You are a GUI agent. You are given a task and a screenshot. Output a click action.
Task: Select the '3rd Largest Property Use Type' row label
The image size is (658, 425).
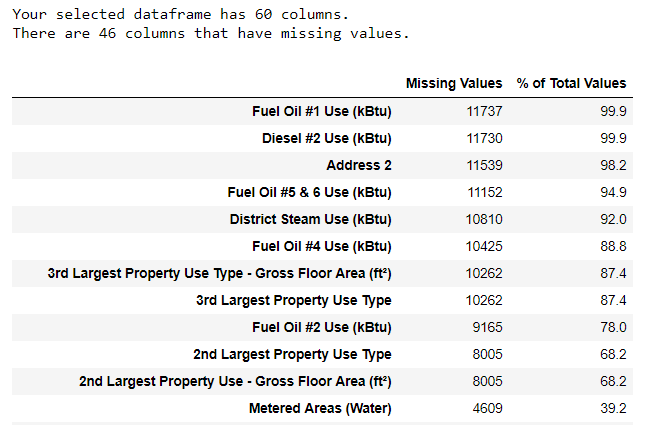(294, 300)
